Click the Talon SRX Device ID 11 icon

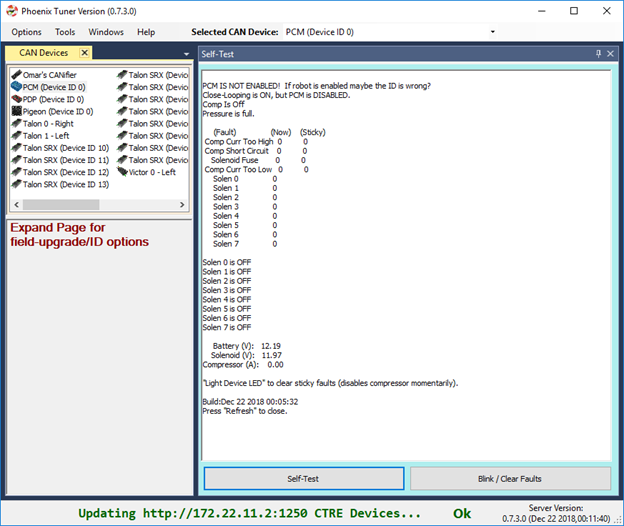(17, 160)
